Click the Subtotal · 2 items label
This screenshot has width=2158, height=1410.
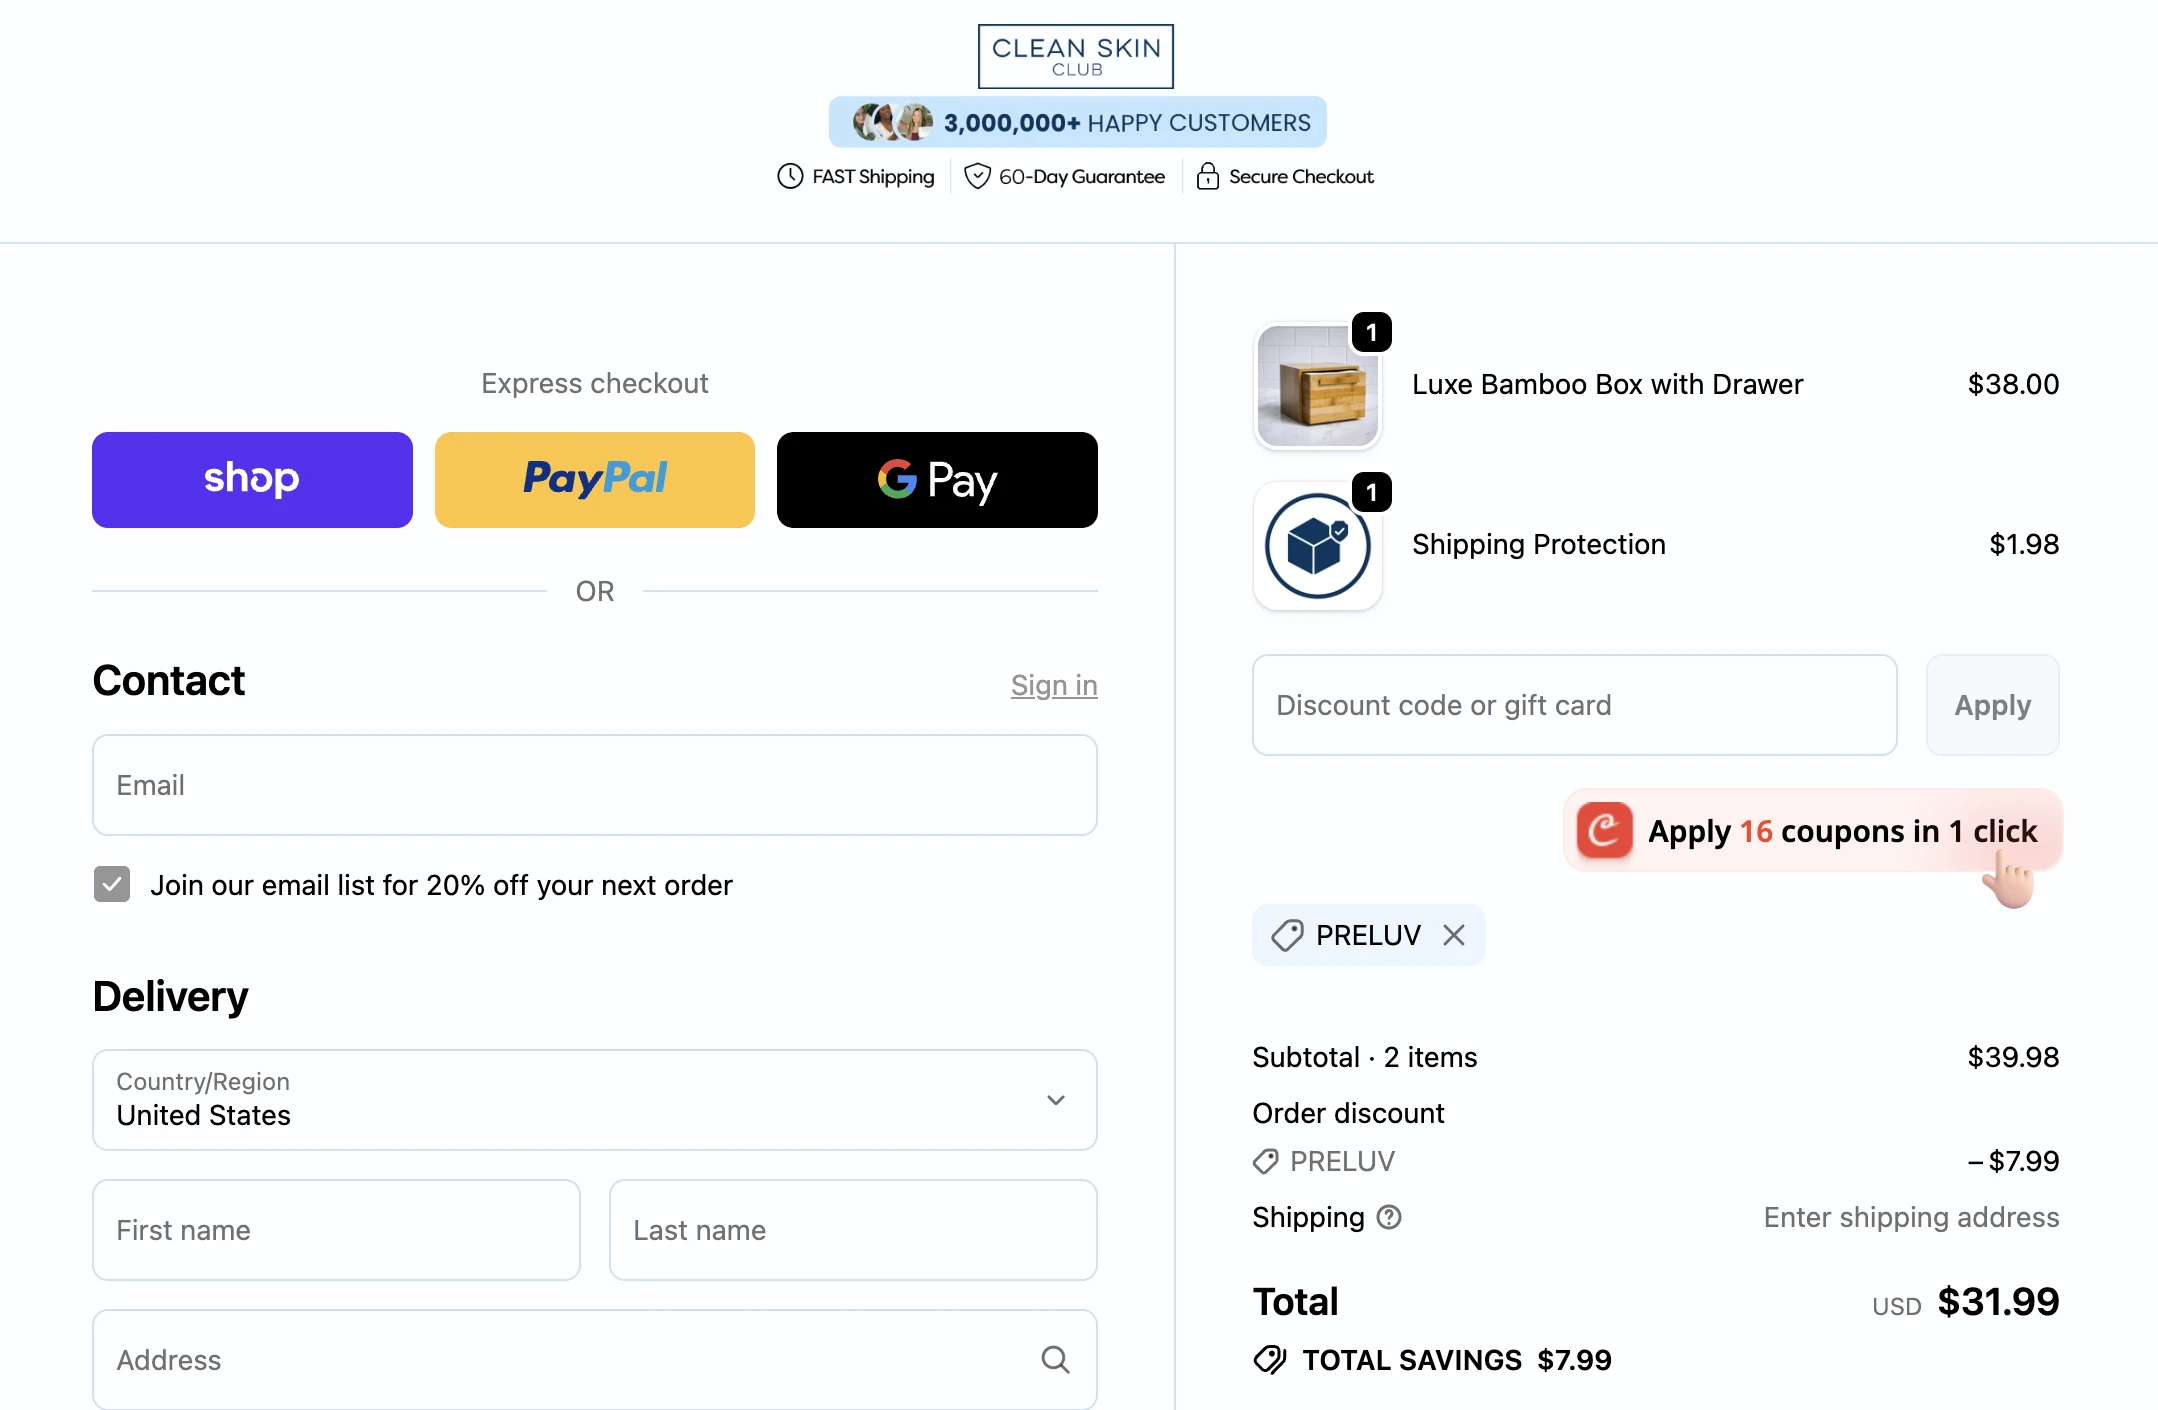click(1364, 1057)
